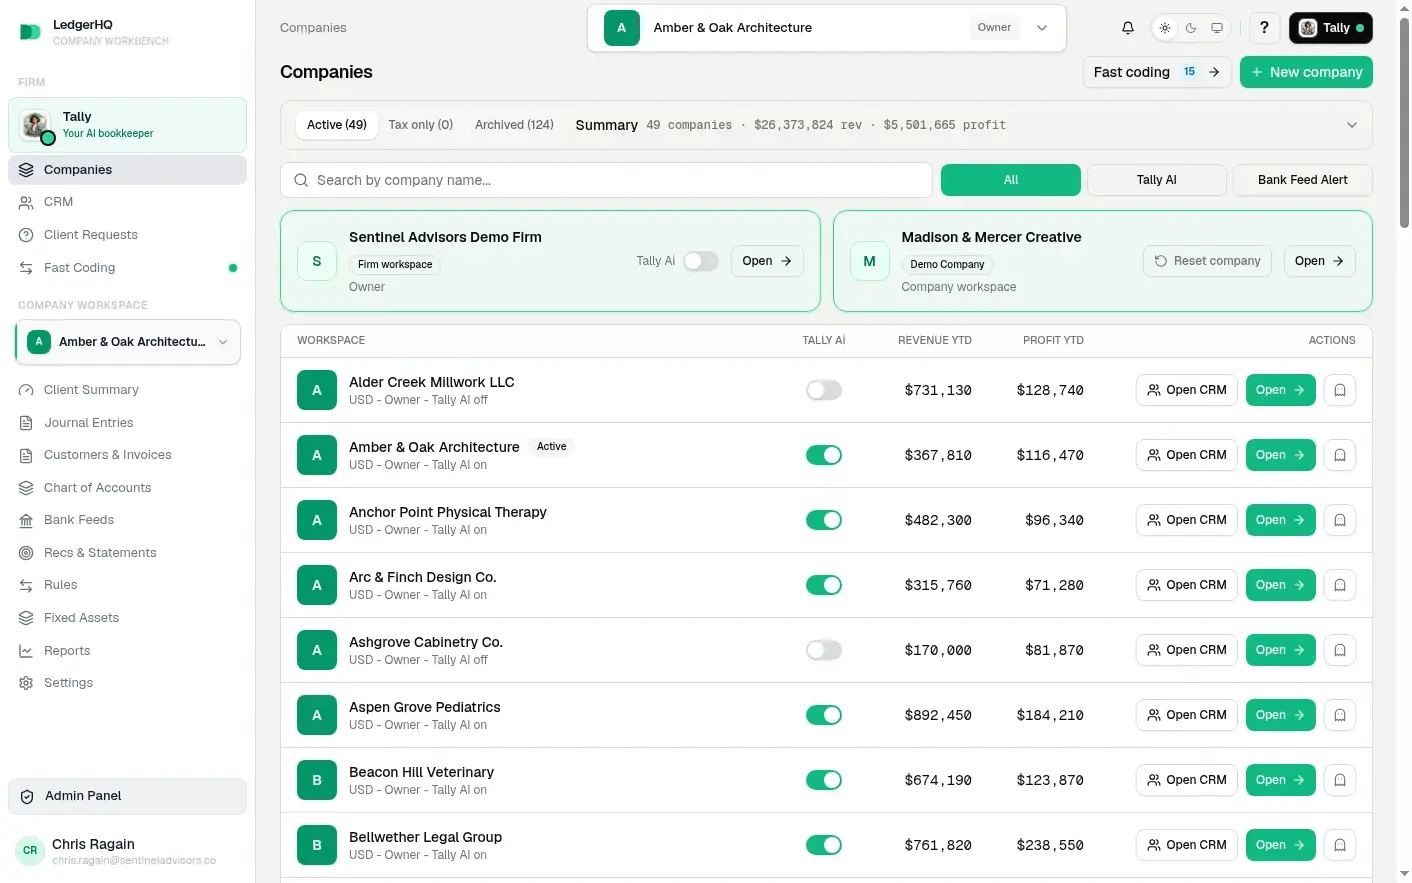The image size is (1412, 883).
Task: Open the Sentinel Advisors Demo Firm workspace
Action: pyautogui.click(x=767, y=261)
